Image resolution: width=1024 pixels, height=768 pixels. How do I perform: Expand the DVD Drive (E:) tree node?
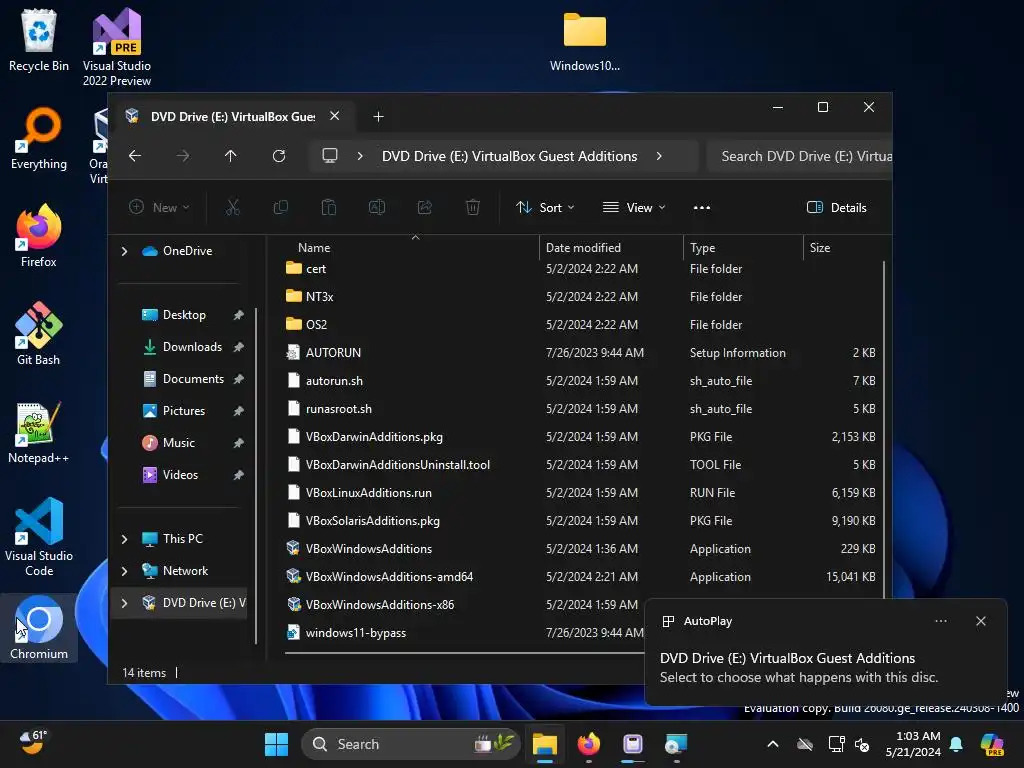pos(125,603)
